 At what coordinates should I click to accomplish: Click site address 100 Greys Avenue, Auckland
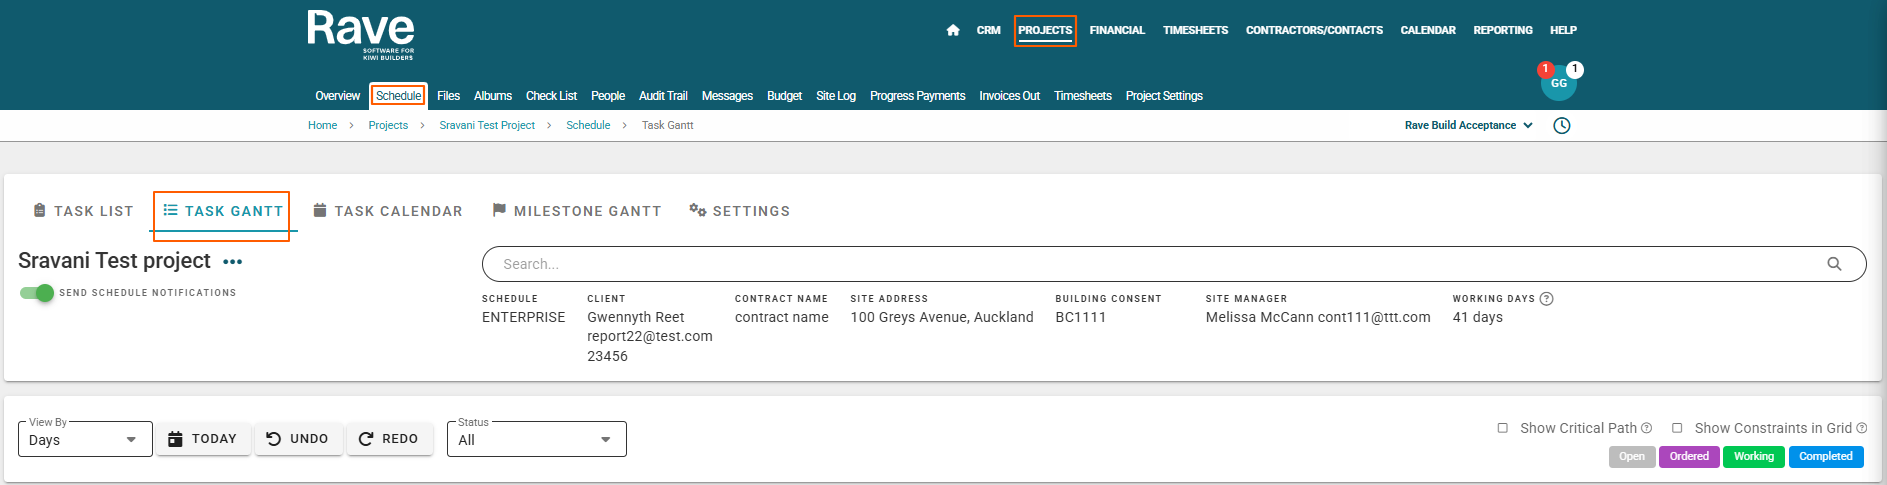[x=942, y=317]
